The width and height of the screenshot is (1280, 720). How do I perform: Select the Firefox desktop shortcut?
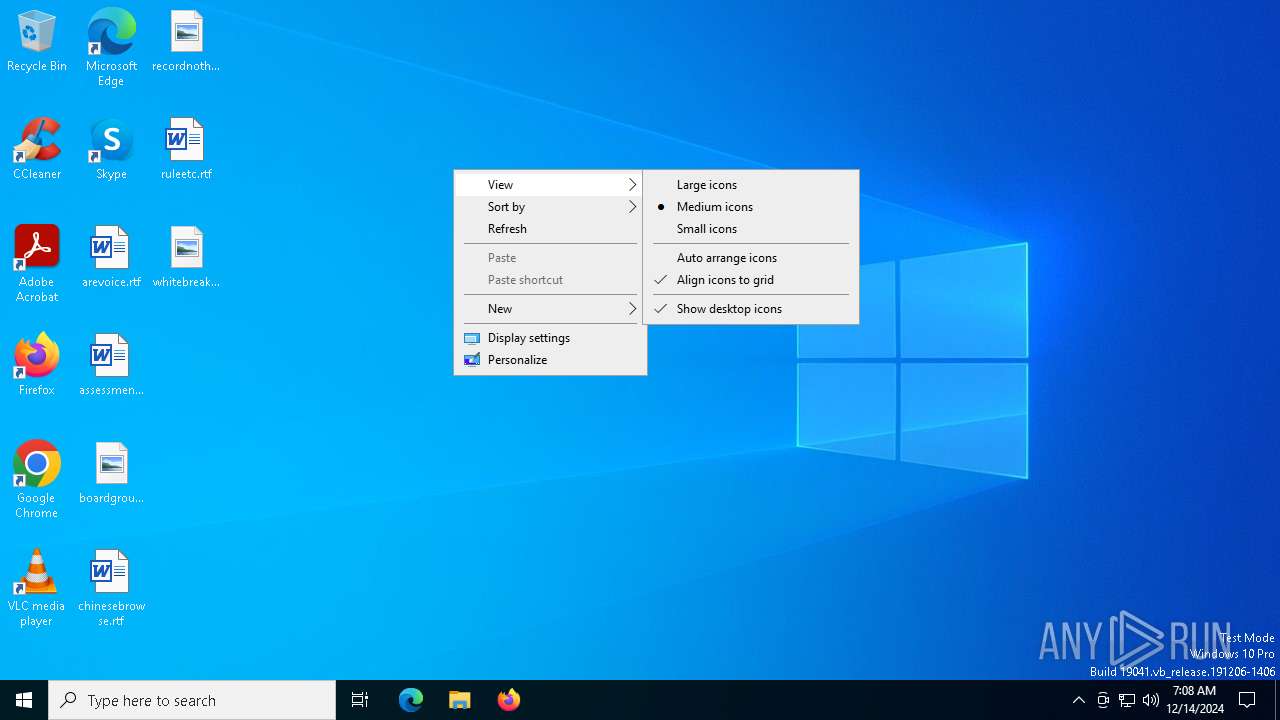click(x=37, y=366)
